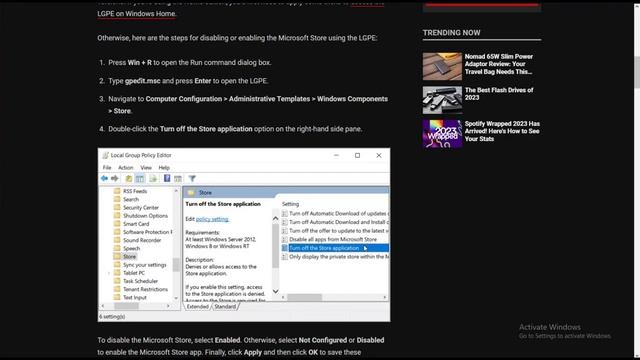Select the Shutdown Options folder
The width and height of the screenshot is (640, 360).
click(x=145, y=216)
